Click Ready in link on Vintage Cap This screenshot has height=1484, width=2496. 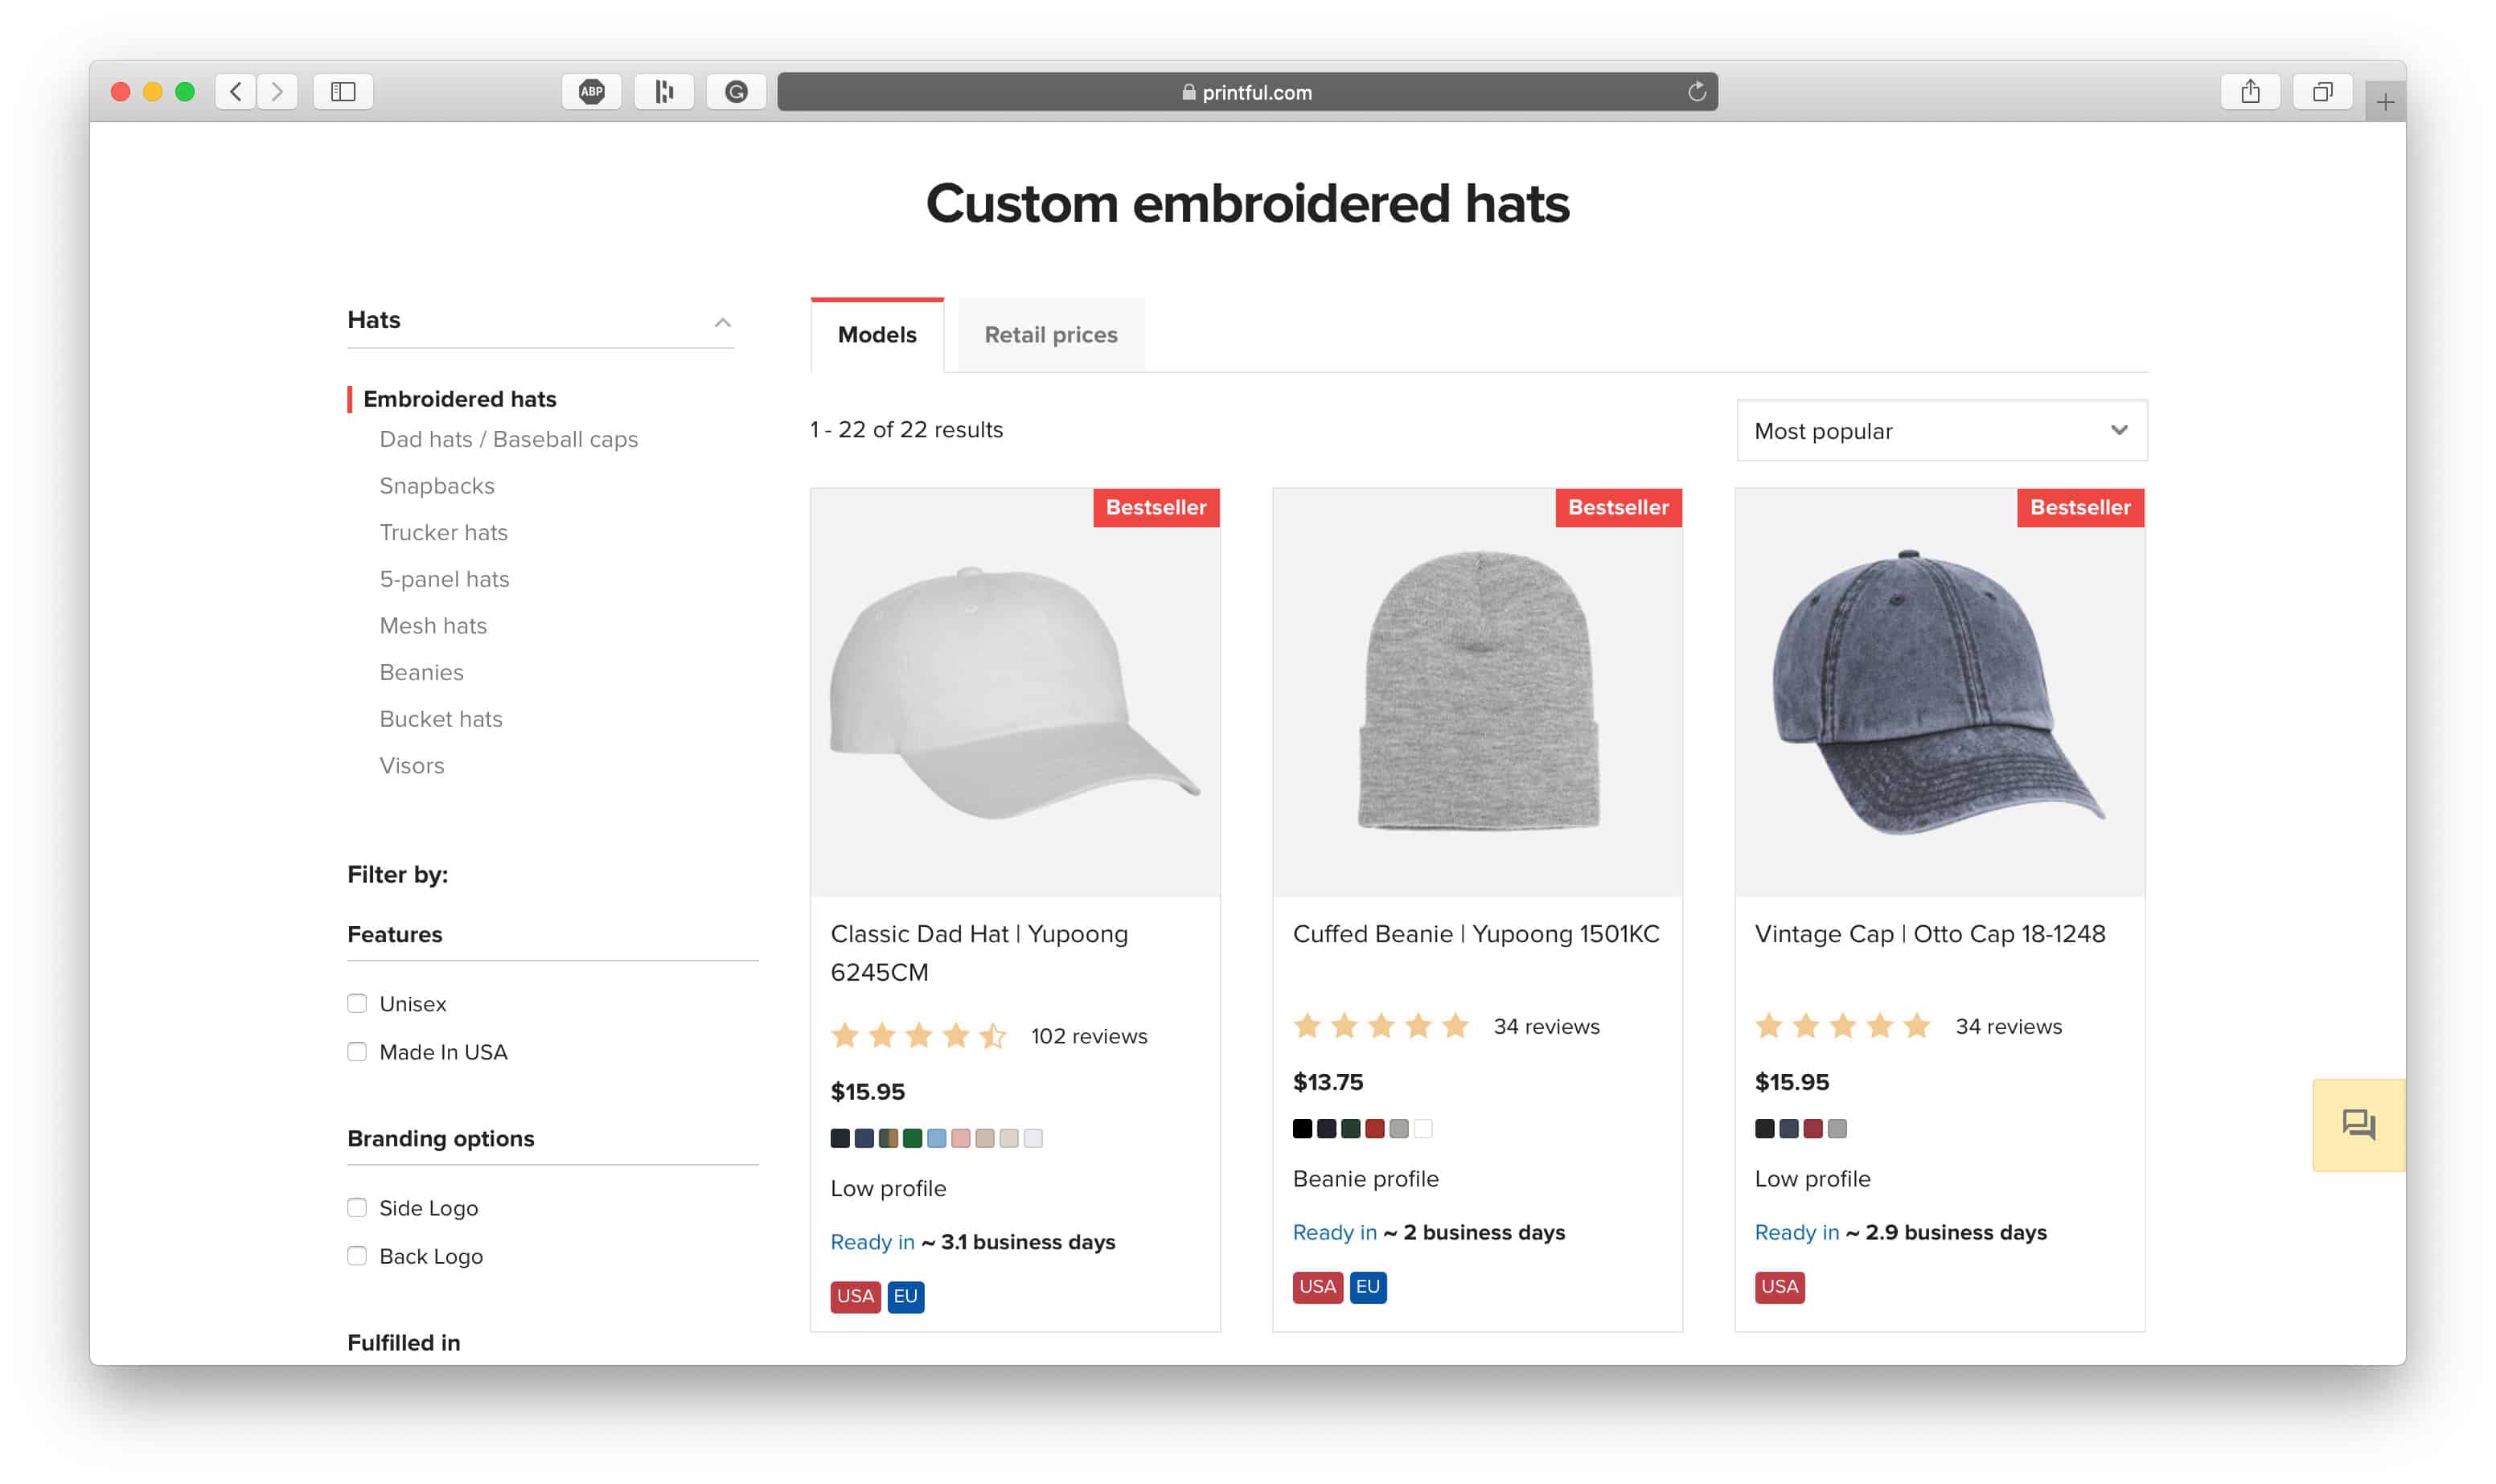(x=1797, y=1232)
